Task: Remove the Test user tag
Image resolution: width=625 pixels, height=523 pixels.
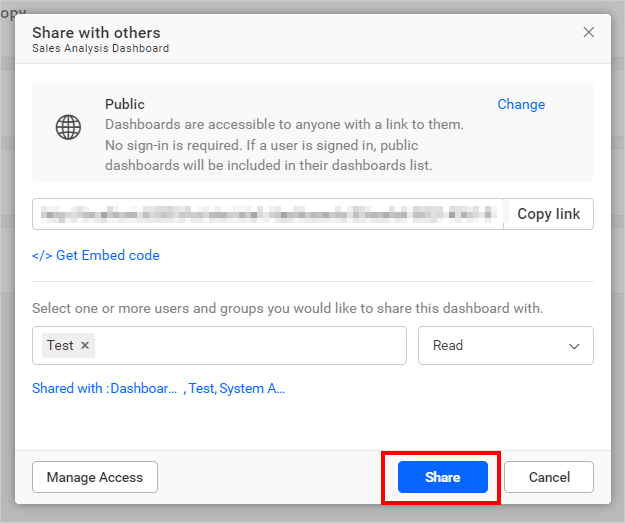Action: [85, 345]
